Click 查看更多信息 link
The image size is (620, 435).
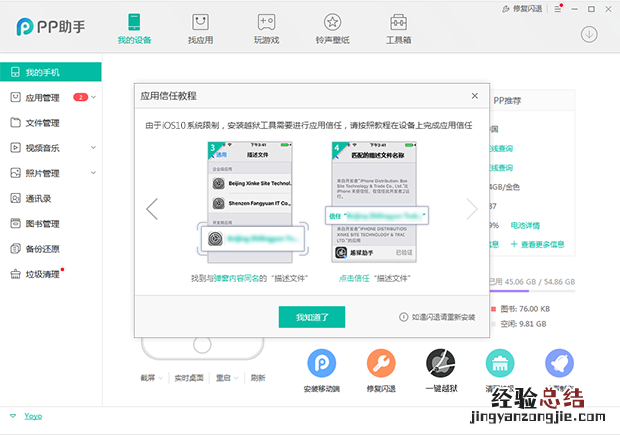pyautogui.click(x=538, y=244)
